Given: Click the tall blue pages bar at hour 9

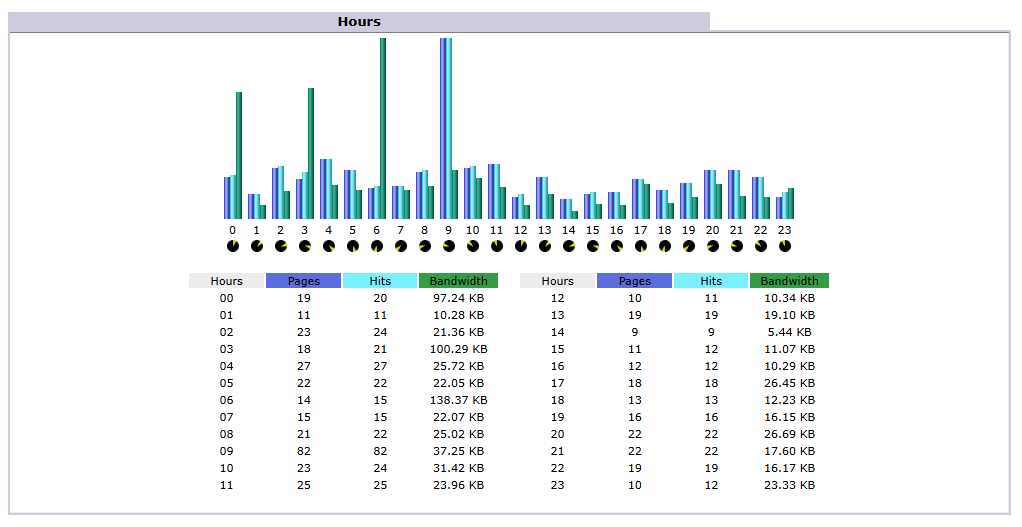Looking at the screenshot, I should pos(443,128).
